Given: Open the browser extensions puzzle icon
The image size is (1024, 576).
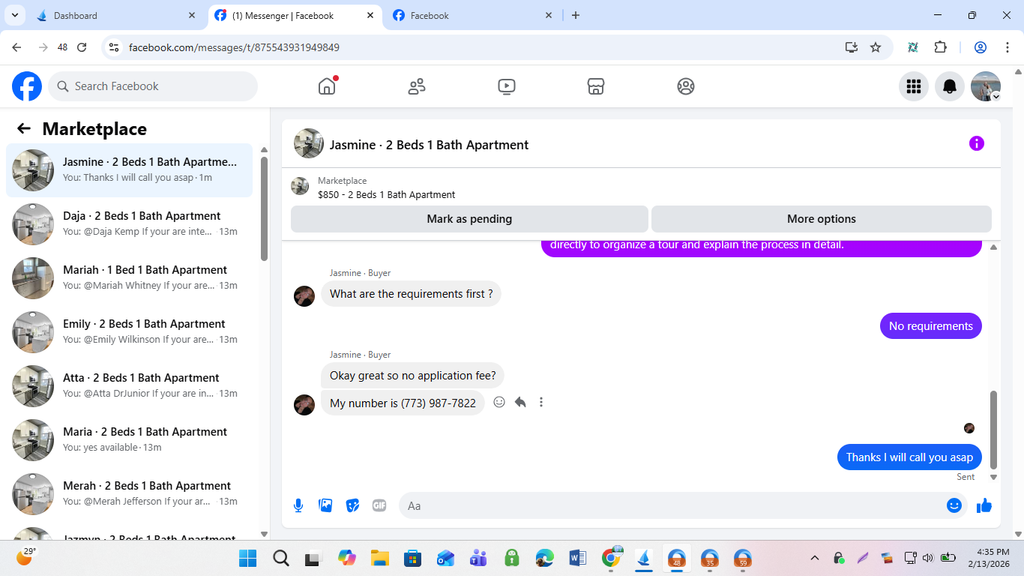Looking at the screenshot, I should click(x=940, y=47).
